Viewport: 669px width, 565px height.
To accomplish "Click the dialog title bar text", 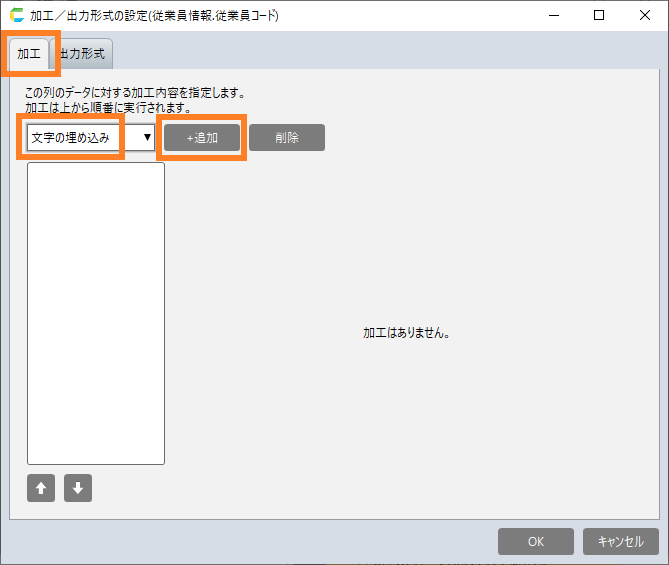I will [x=155, y=16].
